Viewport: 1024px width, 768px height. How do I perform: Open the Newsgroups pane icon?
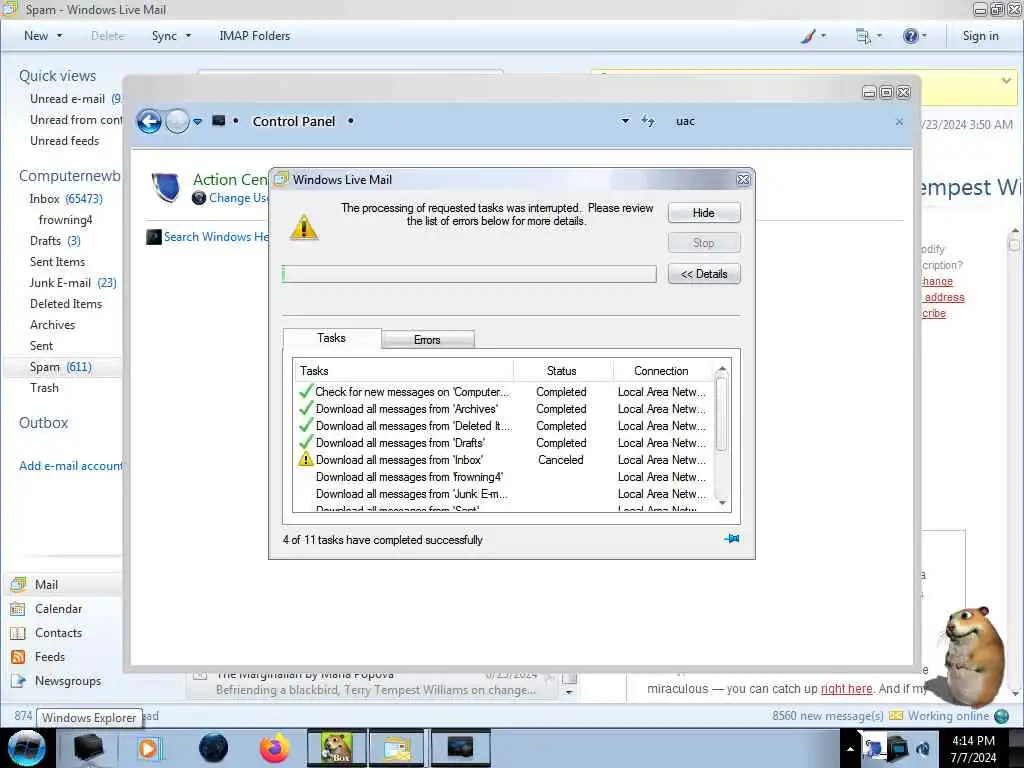pos(18,681)
